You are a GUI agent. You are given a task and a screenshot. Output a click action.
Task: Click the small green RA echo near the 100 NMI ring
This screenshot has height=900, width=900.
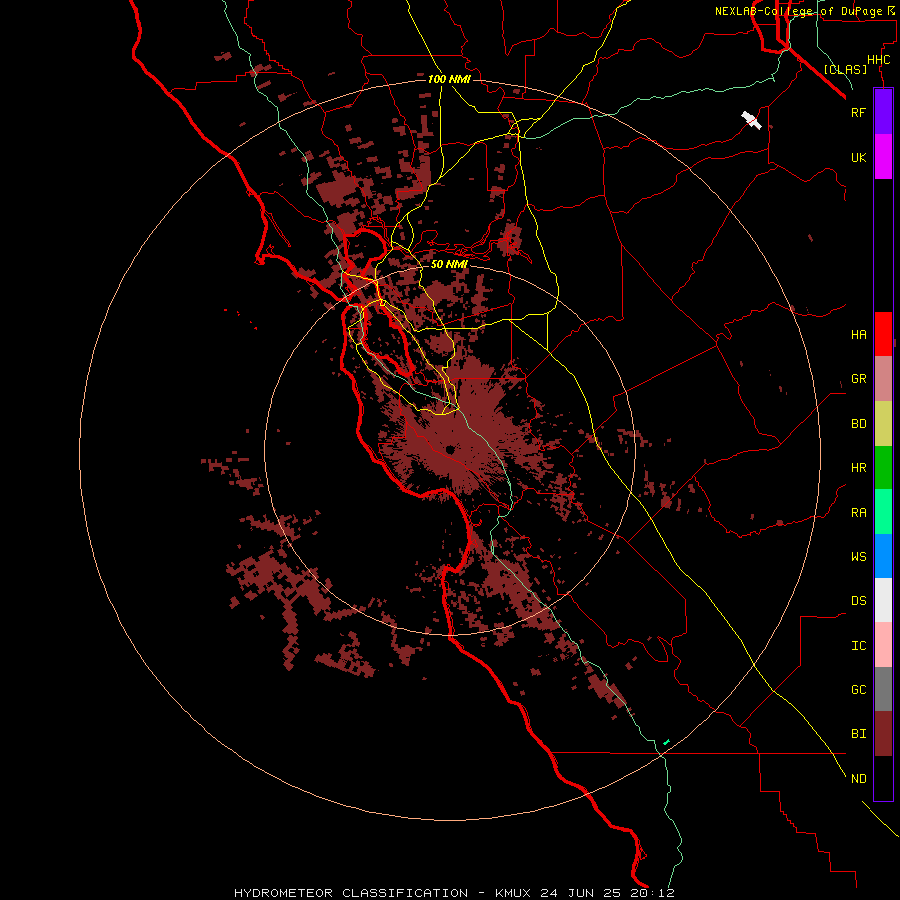tap(666, 742)
